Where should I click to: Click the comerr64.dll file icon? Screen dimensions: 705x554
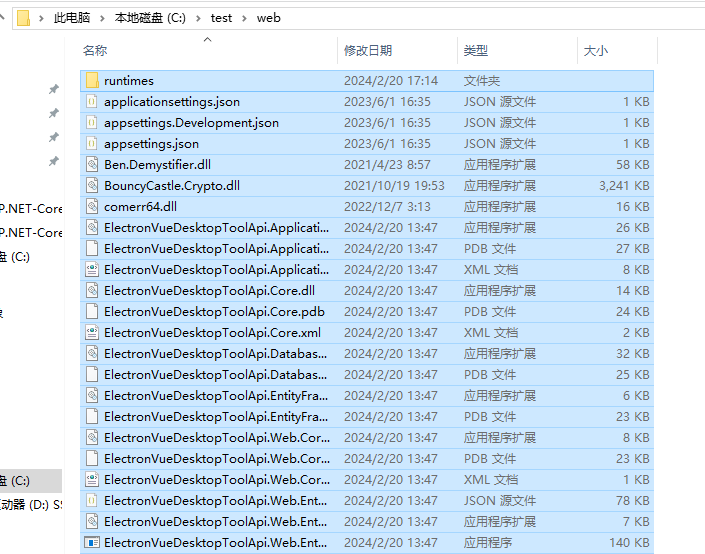[x=92, y=206]
